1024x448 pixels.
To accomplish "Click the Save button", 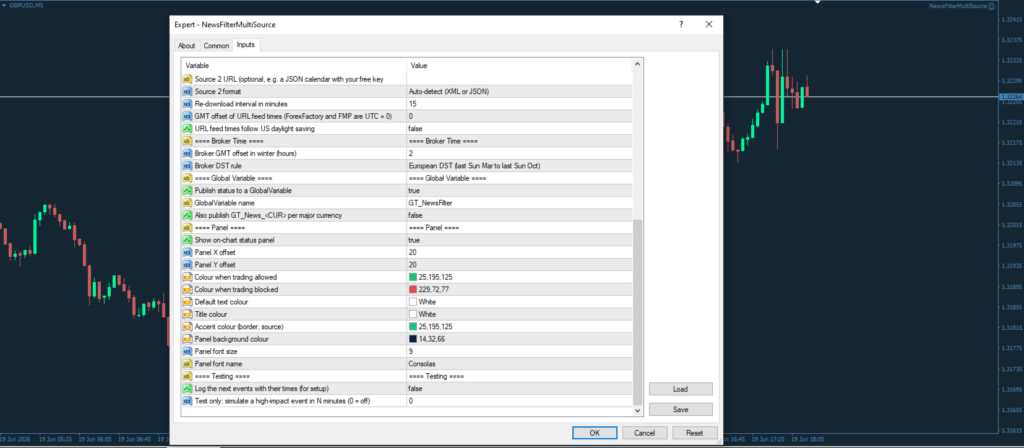I will 680,409.
